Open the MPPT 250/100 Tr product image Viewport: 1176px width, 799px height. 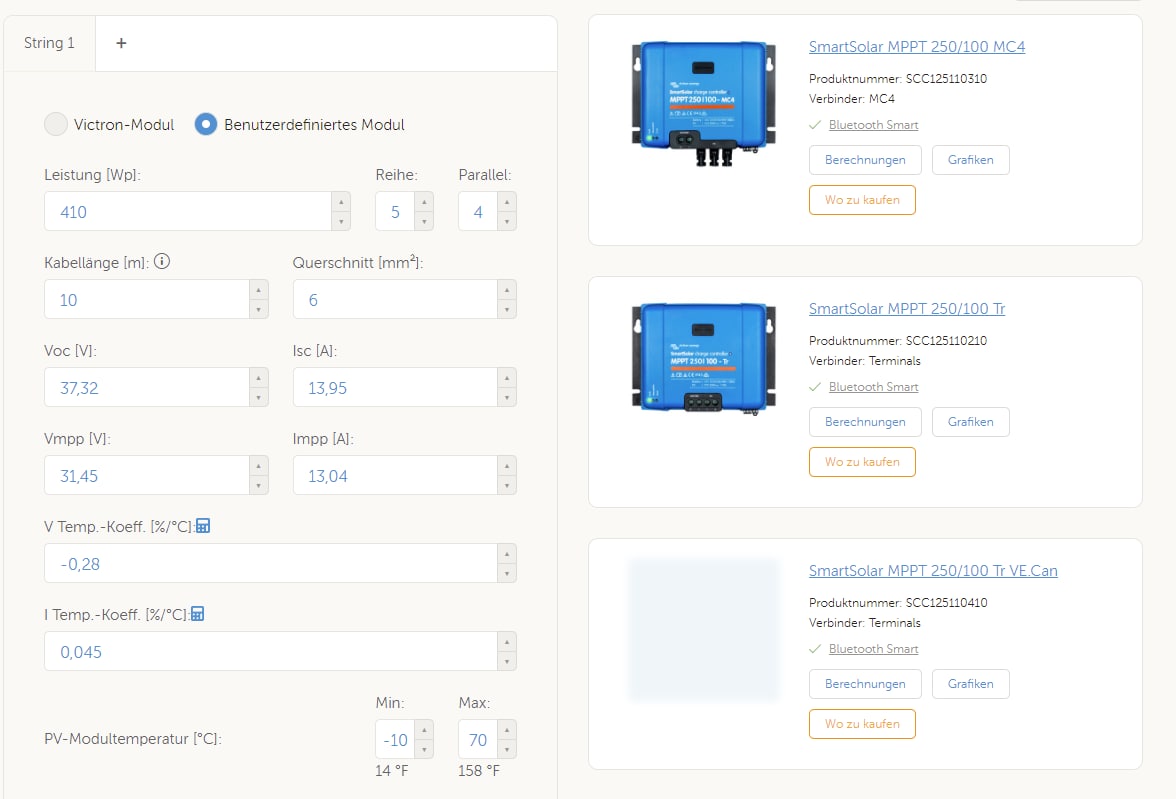pos(704,359)
